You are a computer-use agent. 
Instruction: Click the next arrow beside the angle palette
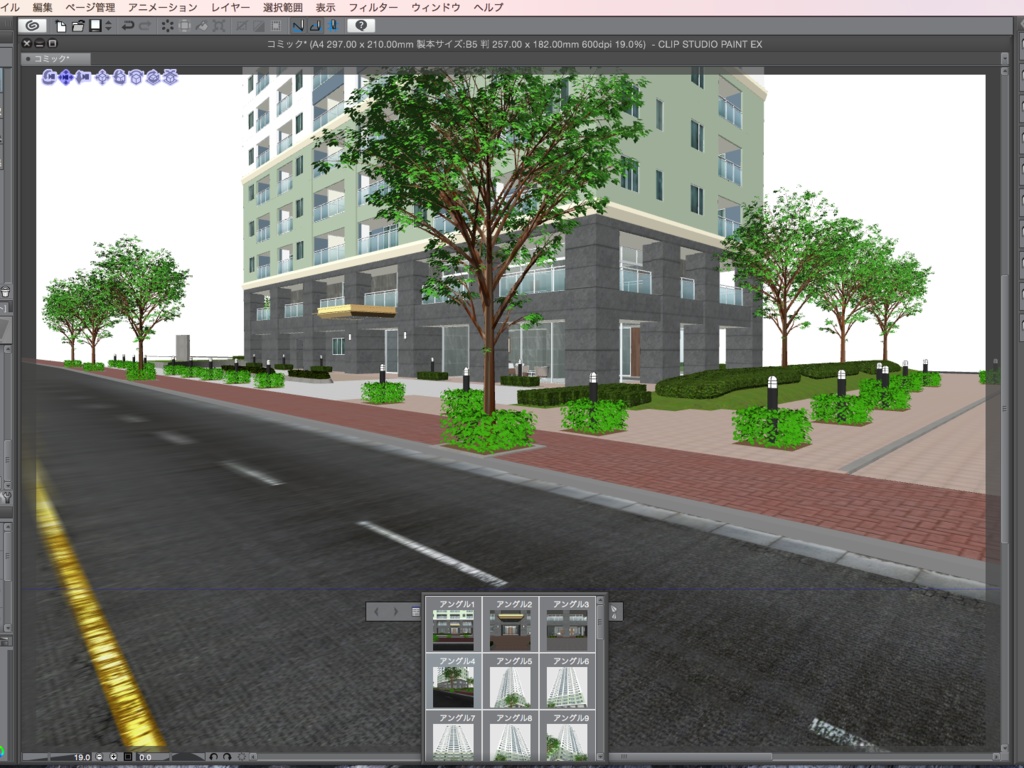[396, 612]
